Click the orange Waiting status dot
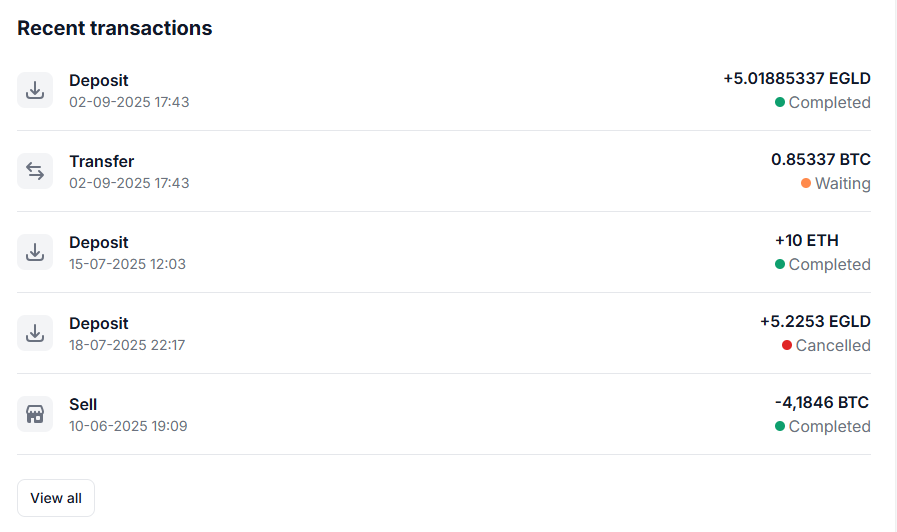897x532 pixels. 806,183
